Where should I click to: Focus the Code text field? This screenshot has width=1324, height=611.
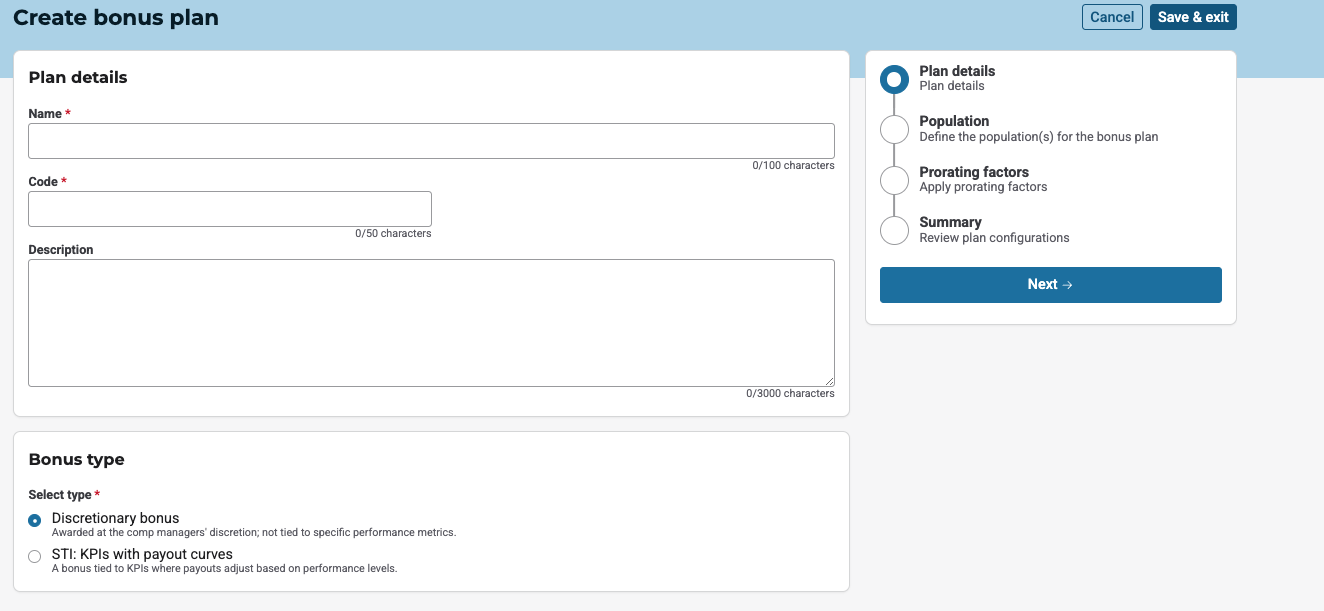click(x=230, y=209)
